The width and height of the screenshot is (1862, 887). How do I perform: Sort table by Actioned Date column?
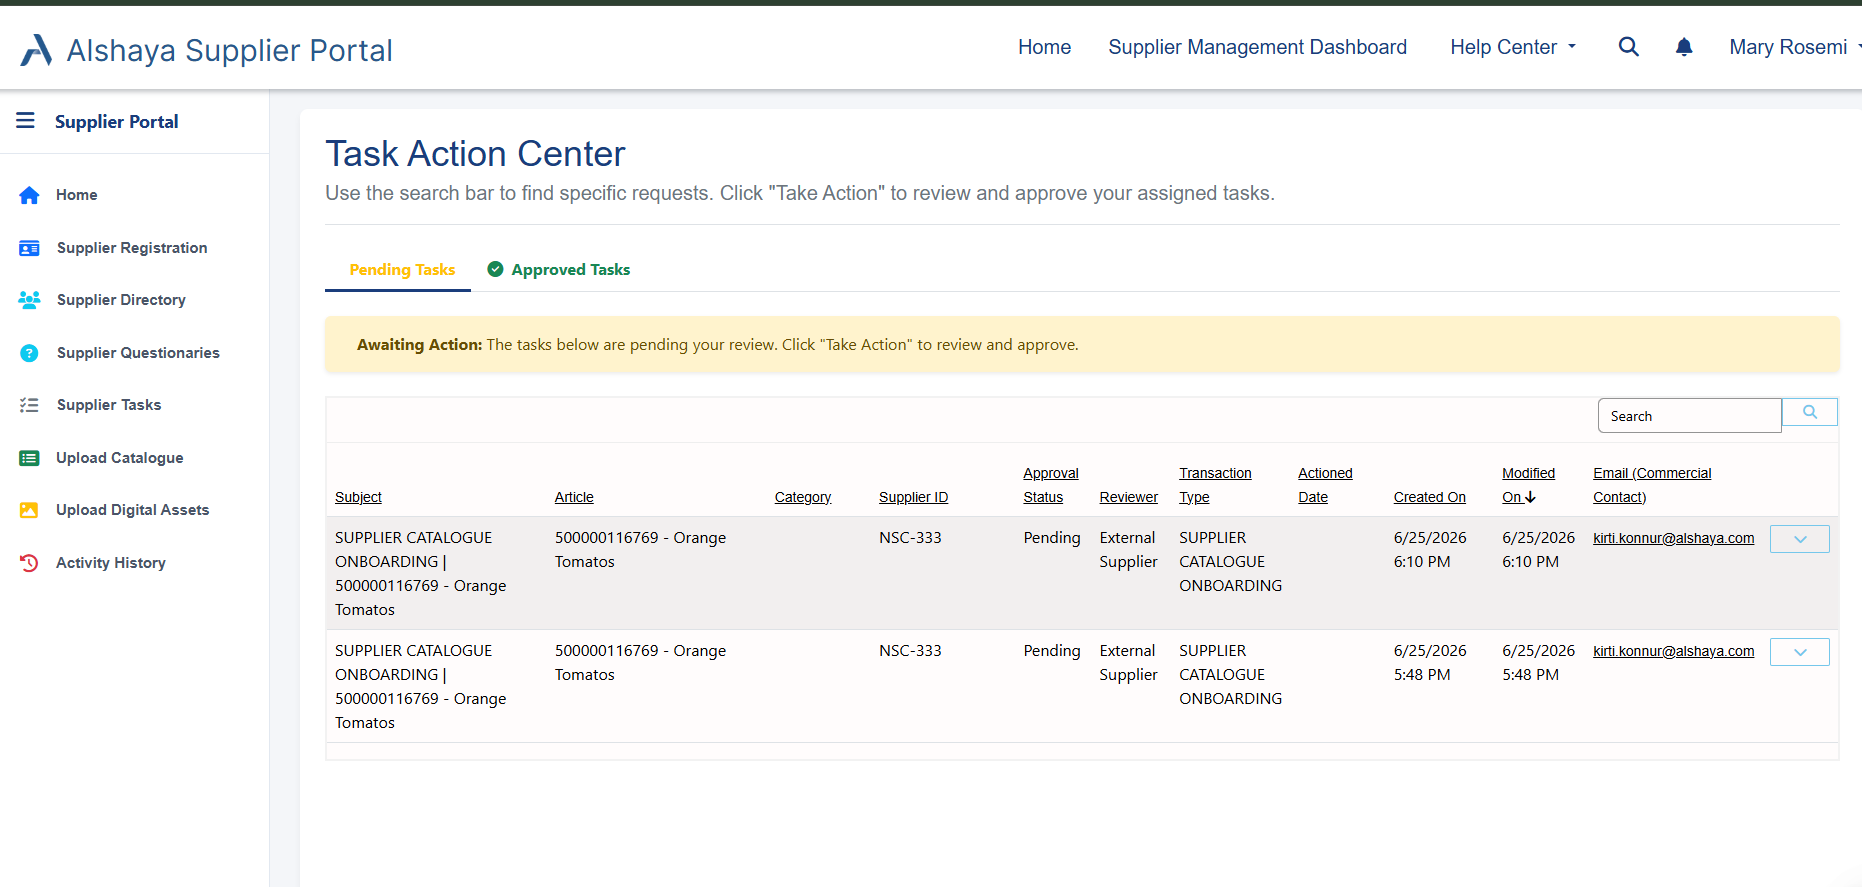(1325, 485)
